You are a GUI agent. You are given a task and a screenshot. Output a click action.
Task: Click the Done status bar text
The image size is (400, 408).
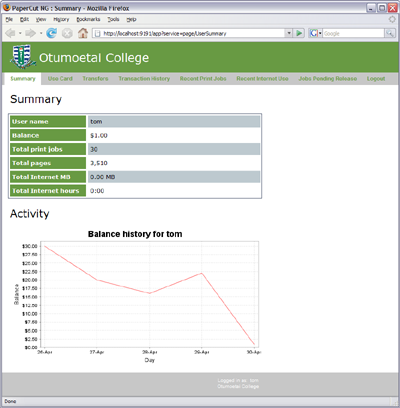point(10,401)
